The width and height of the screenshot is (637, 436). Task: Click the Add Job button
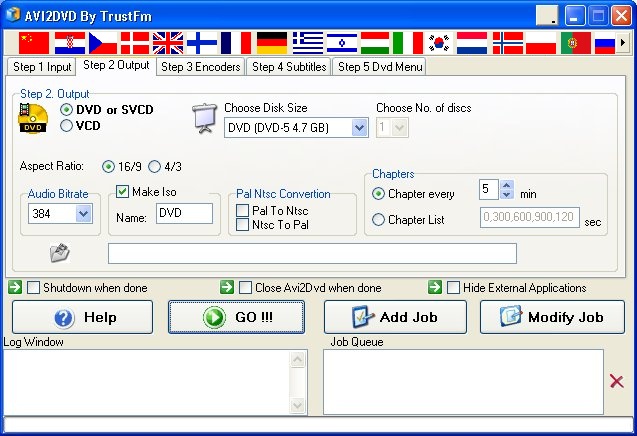click(395, 317)
